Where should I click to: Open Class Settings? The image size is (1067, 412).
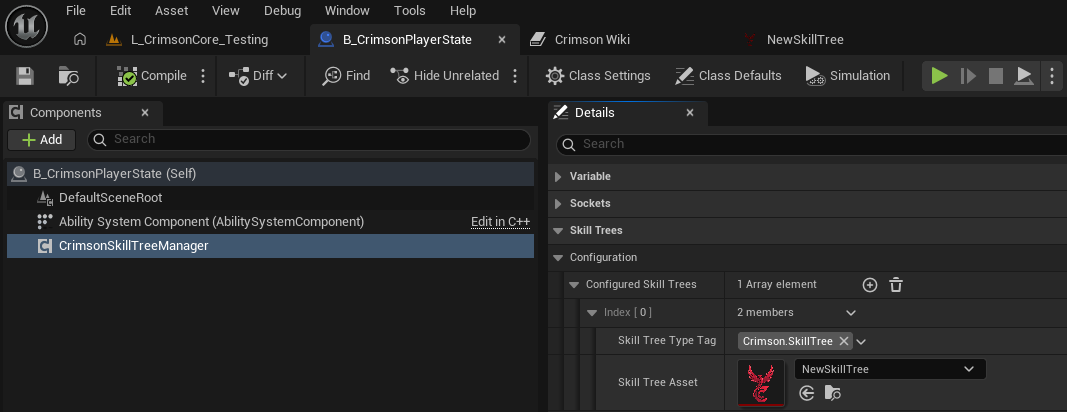coord(598,76)
